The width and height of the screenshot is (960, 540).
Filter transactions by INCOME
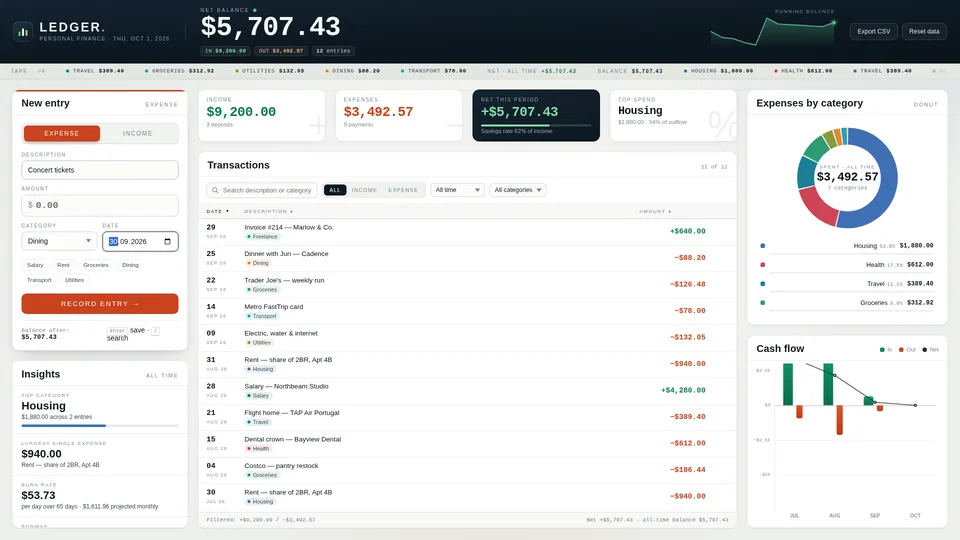[364, 190]
